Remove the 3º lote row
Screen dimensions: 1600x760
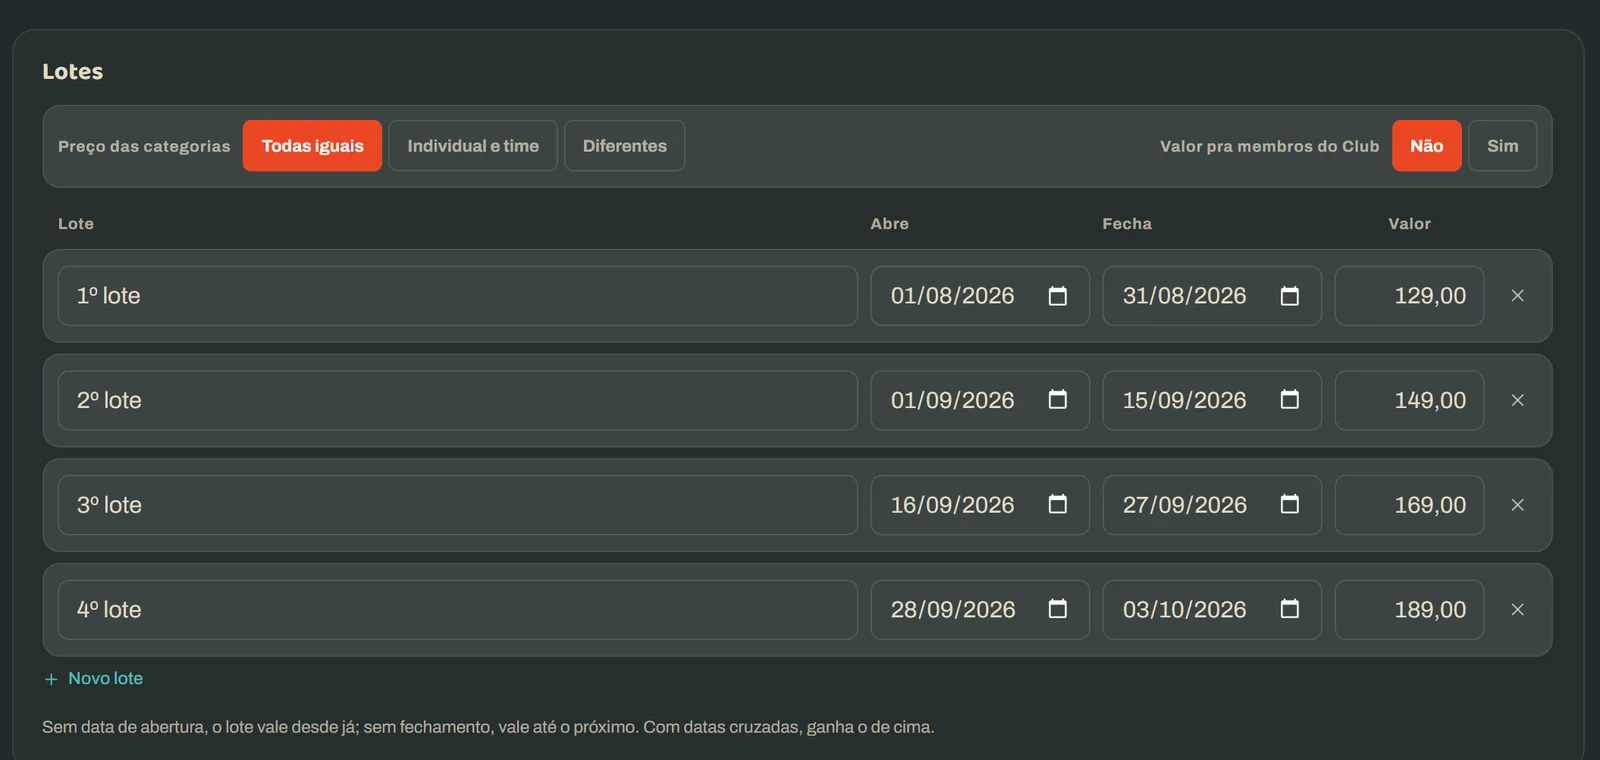pyautogui.click(x=1517, y=505)
